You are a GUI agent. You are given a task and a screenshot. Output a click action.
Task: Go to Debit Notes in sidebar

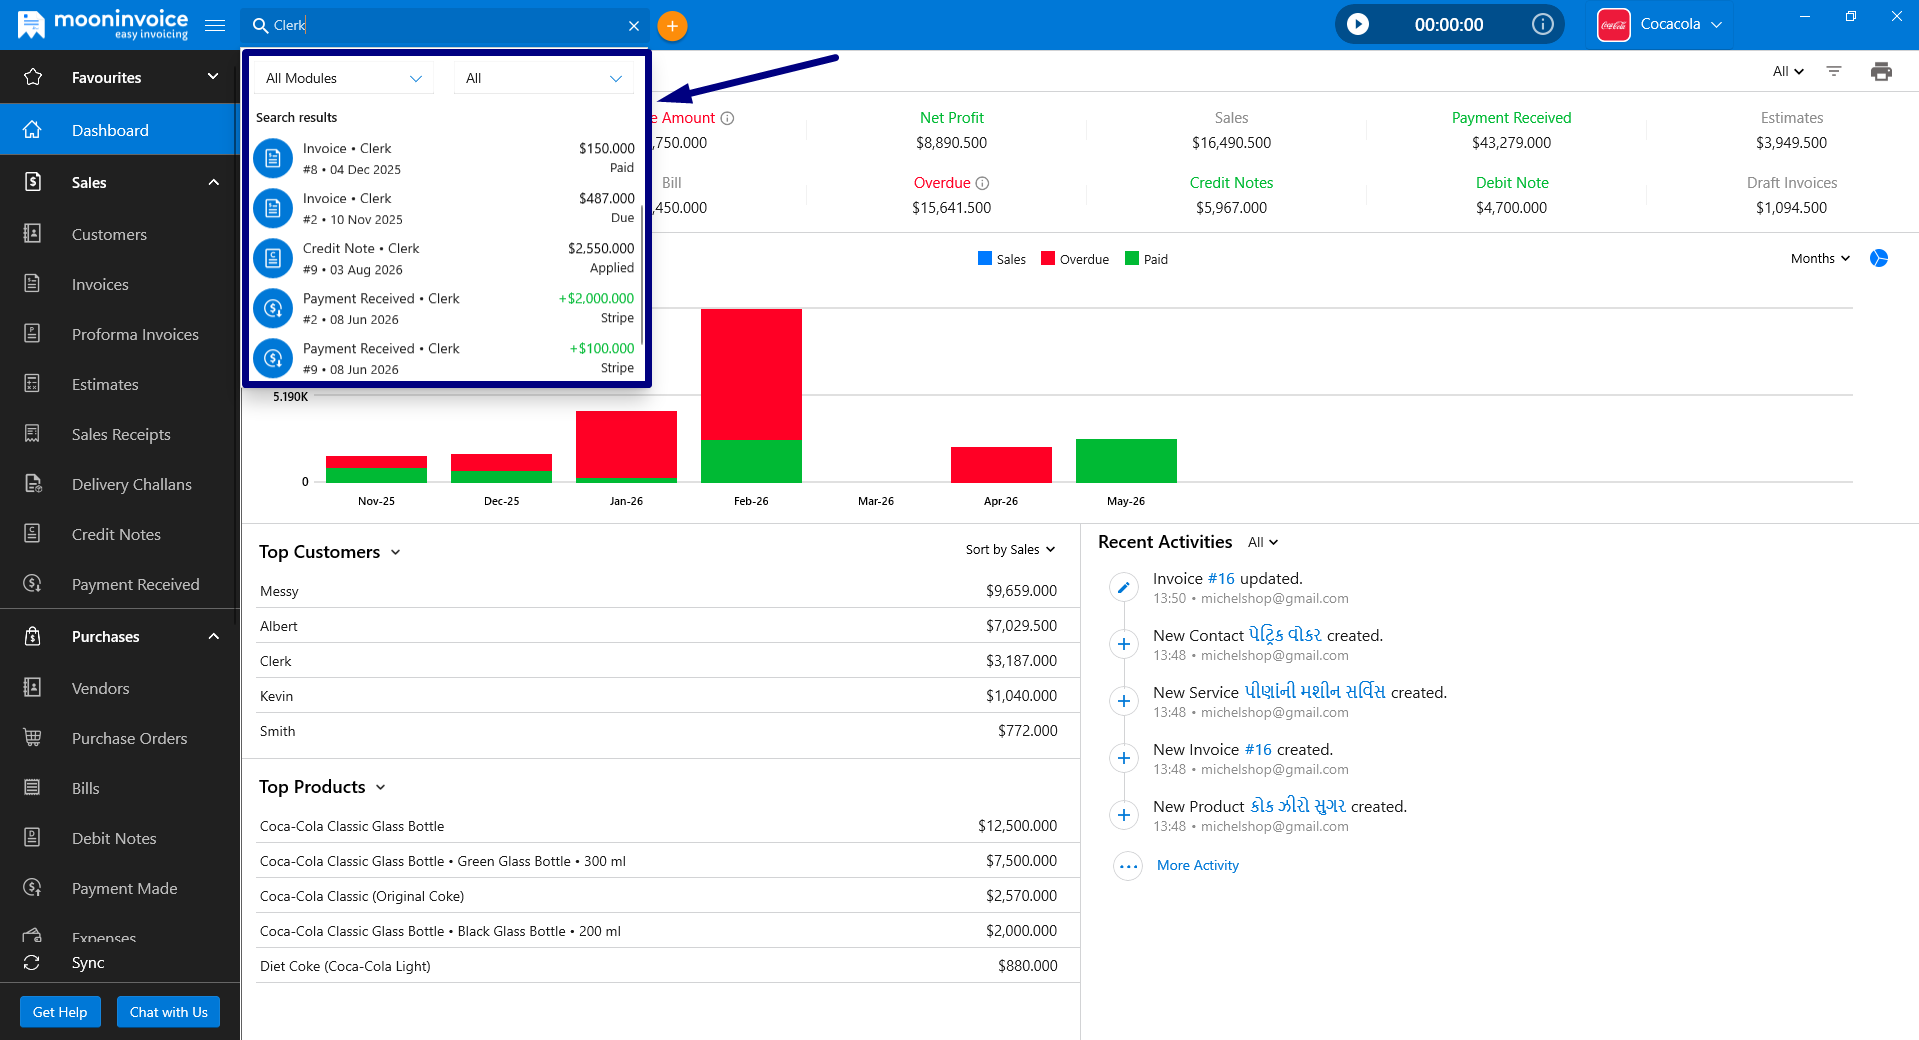pyautogui.click(x=114, y=838)
